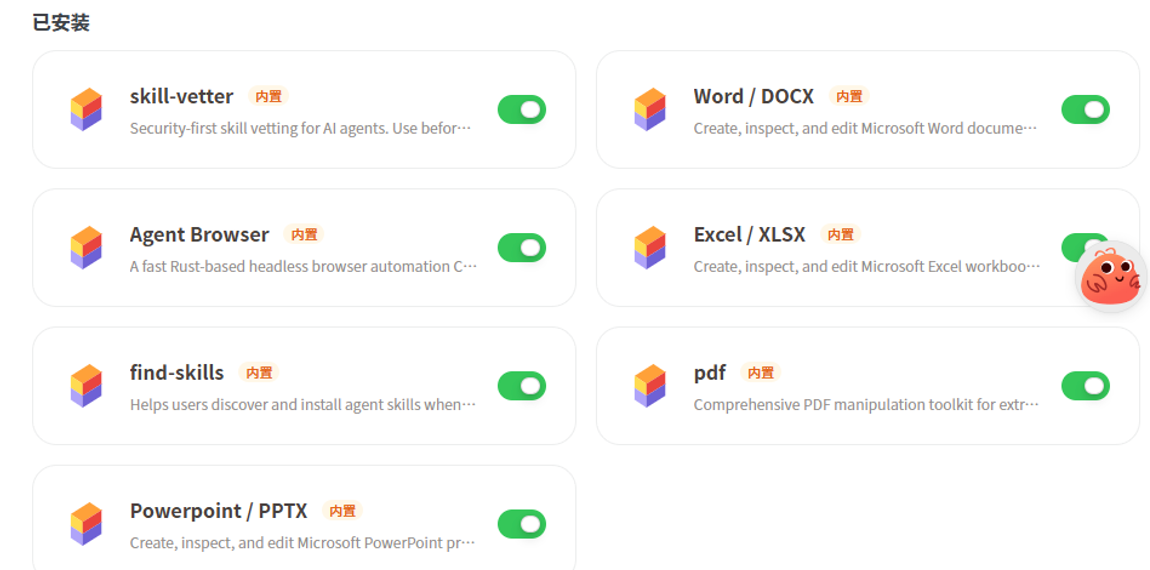Click the Powerpoint / PPTX cube icon
Viewport: 1150px width, 570px height.
(x=86, y=523)
